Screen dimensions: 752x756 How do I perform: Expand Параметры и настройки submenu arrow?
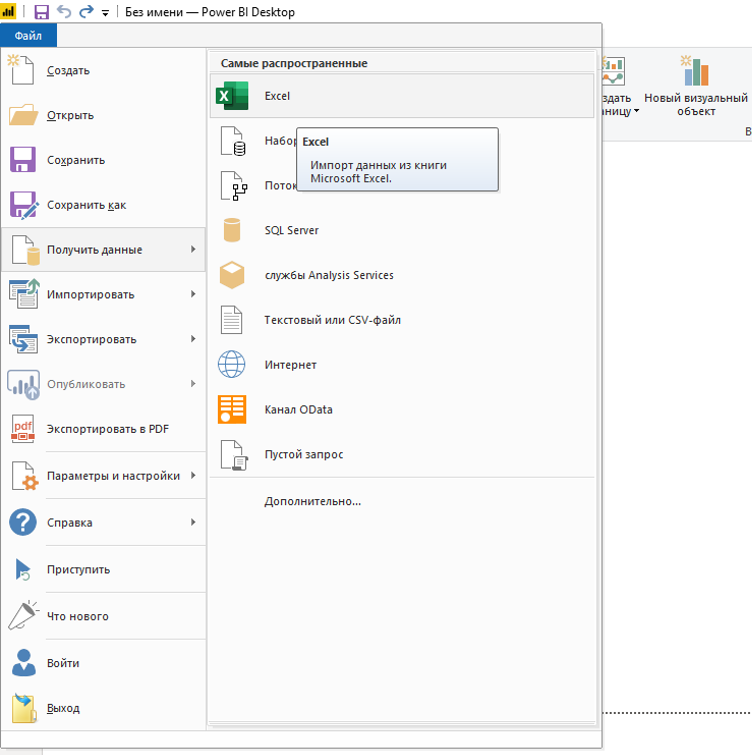tap(193, 475)
